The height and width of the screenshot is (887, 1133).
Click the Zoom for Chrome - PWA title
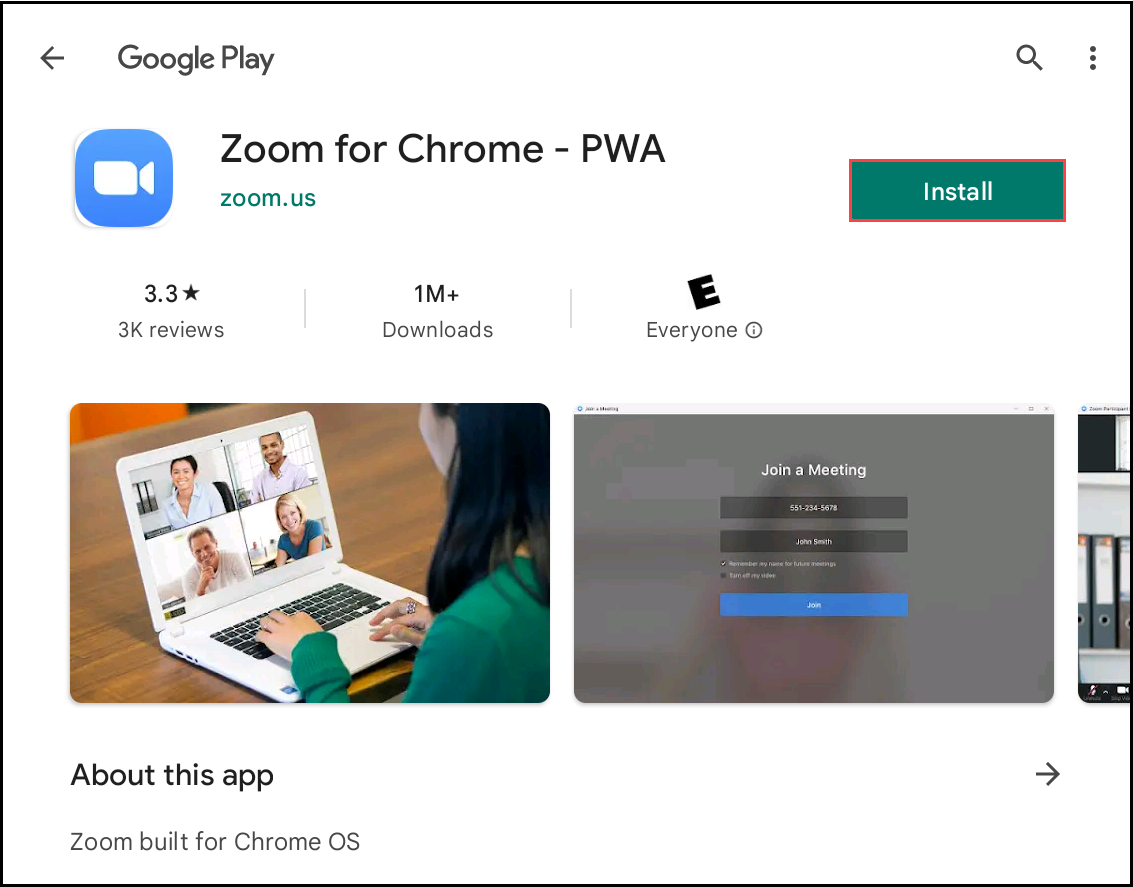[442, 149]
